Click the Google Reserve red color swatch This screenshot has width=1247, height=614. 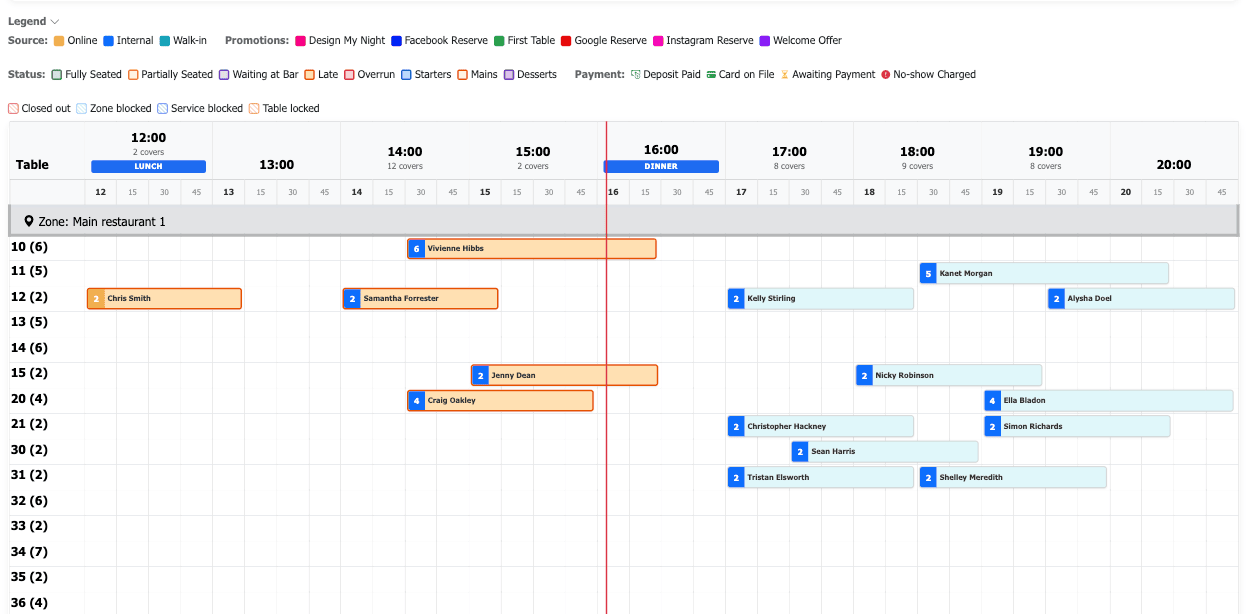566,41
